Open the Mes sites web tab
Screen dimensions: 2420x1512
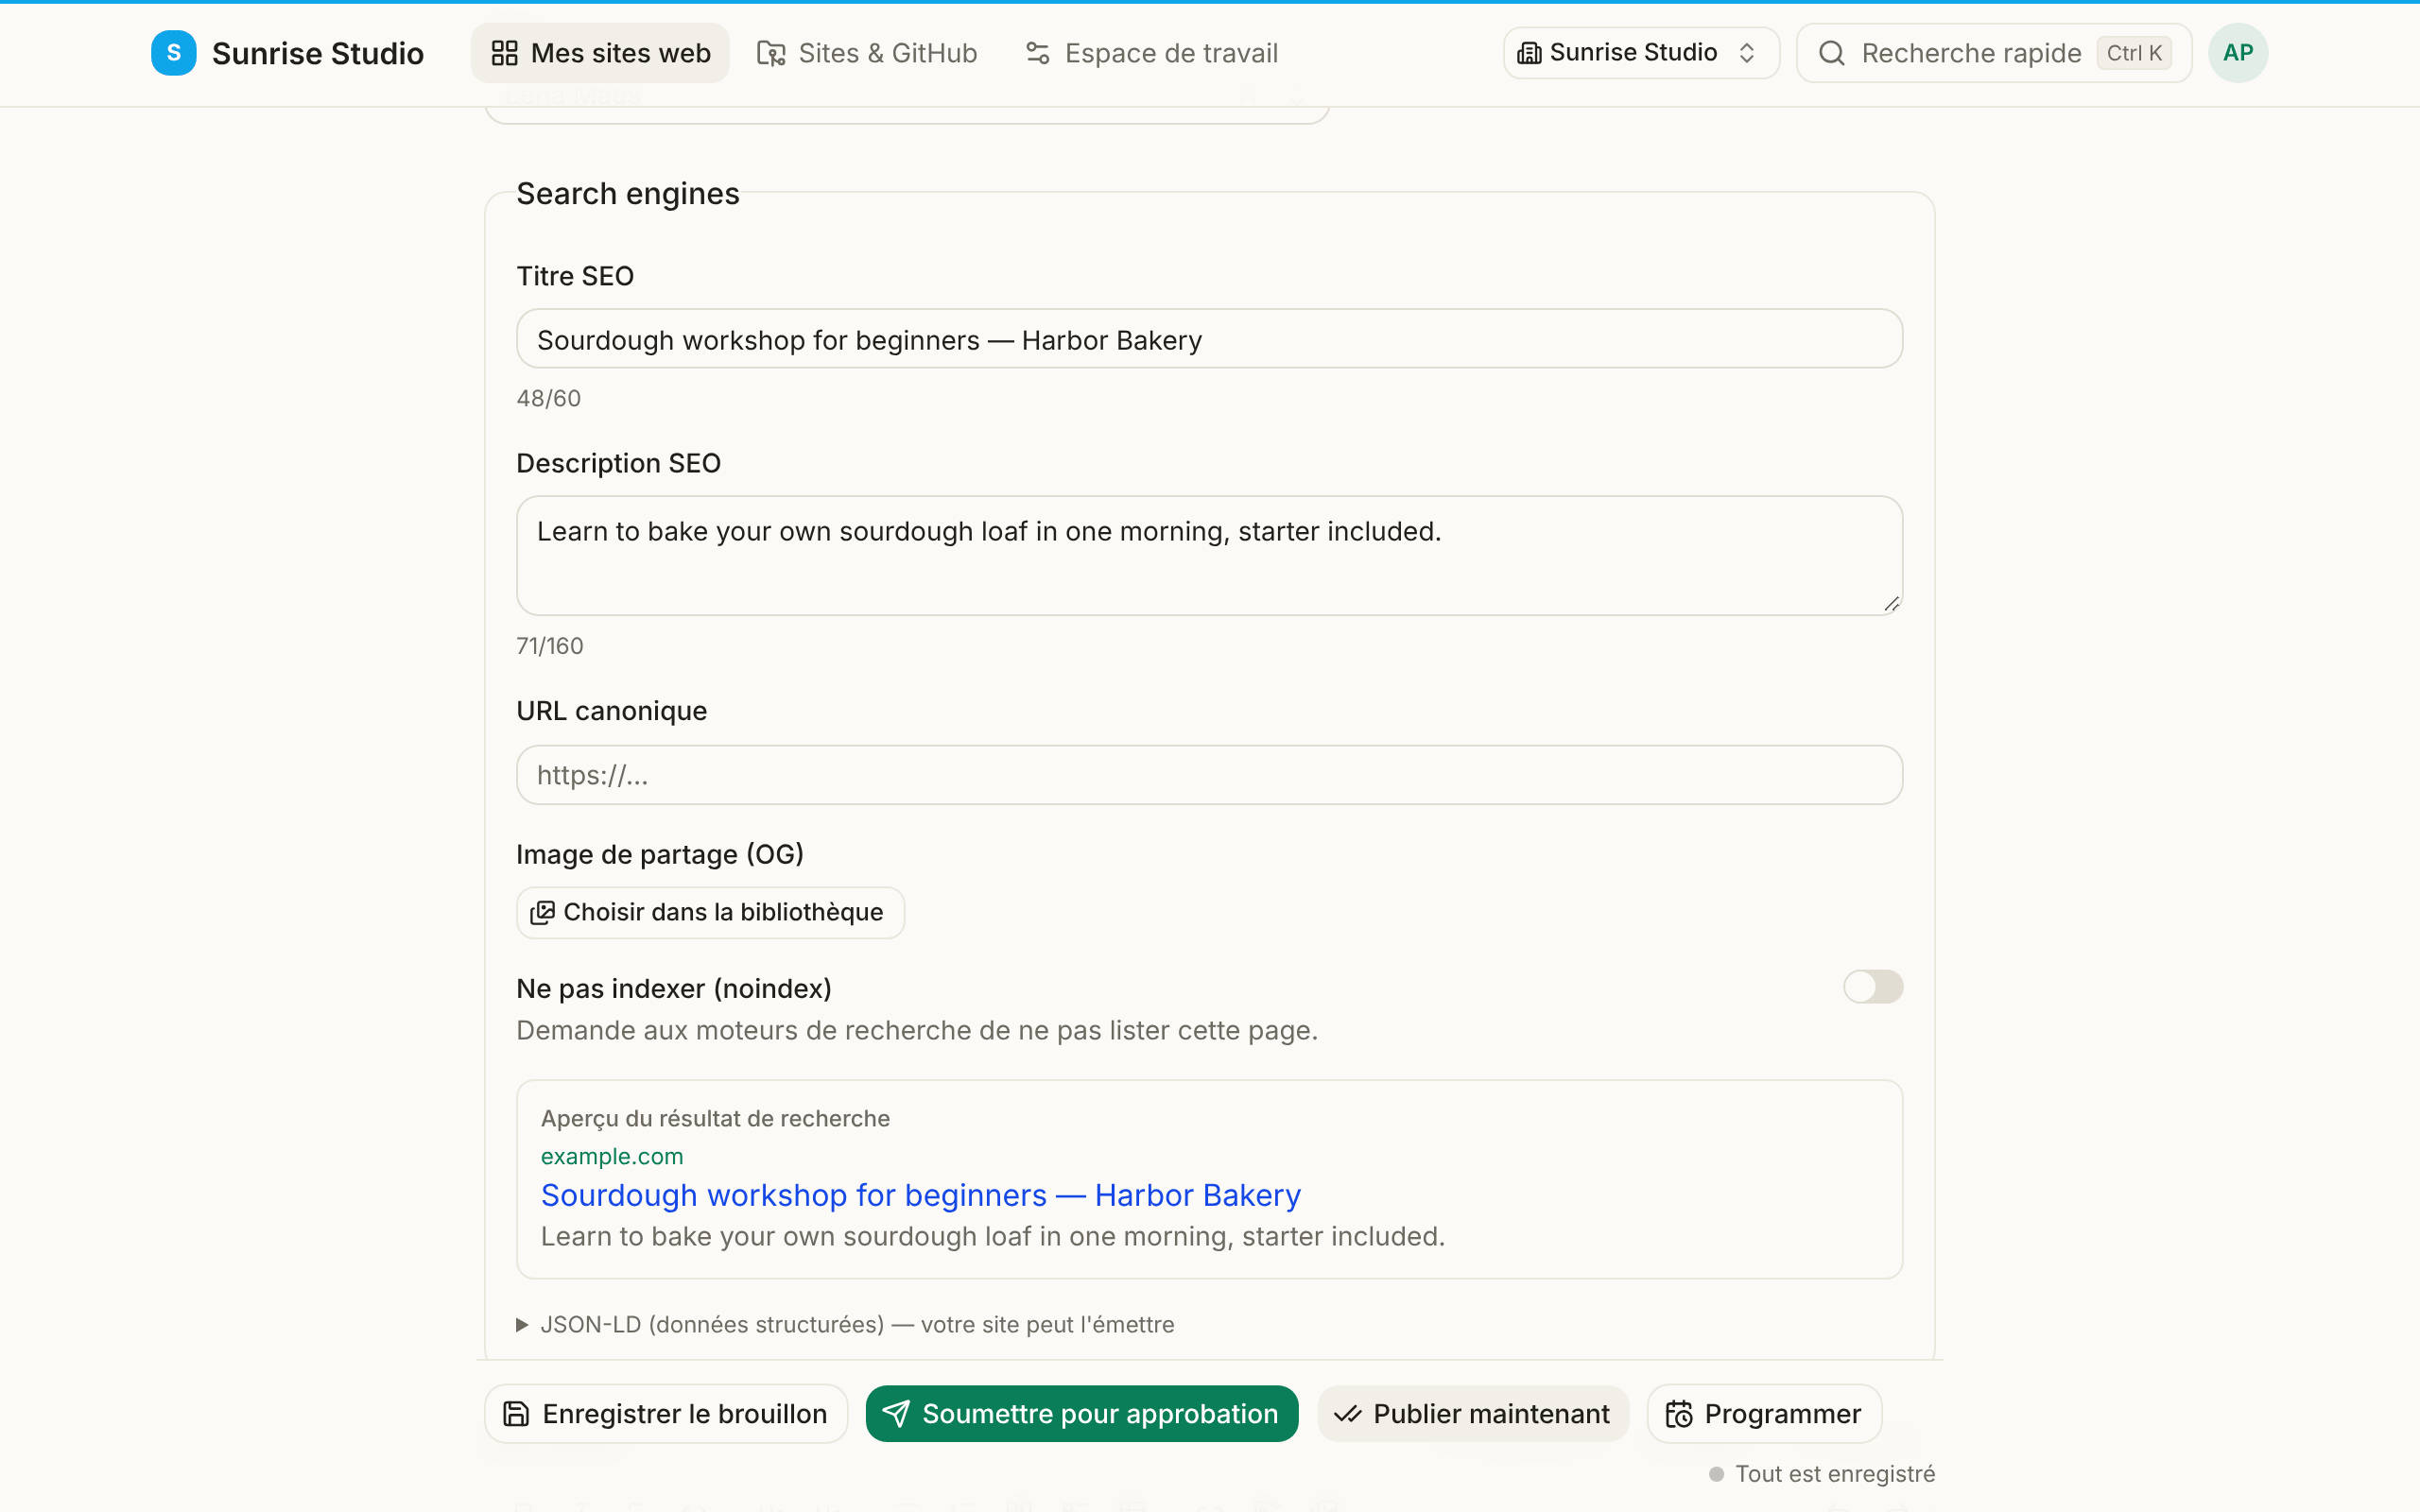click(x=600, y=53)
